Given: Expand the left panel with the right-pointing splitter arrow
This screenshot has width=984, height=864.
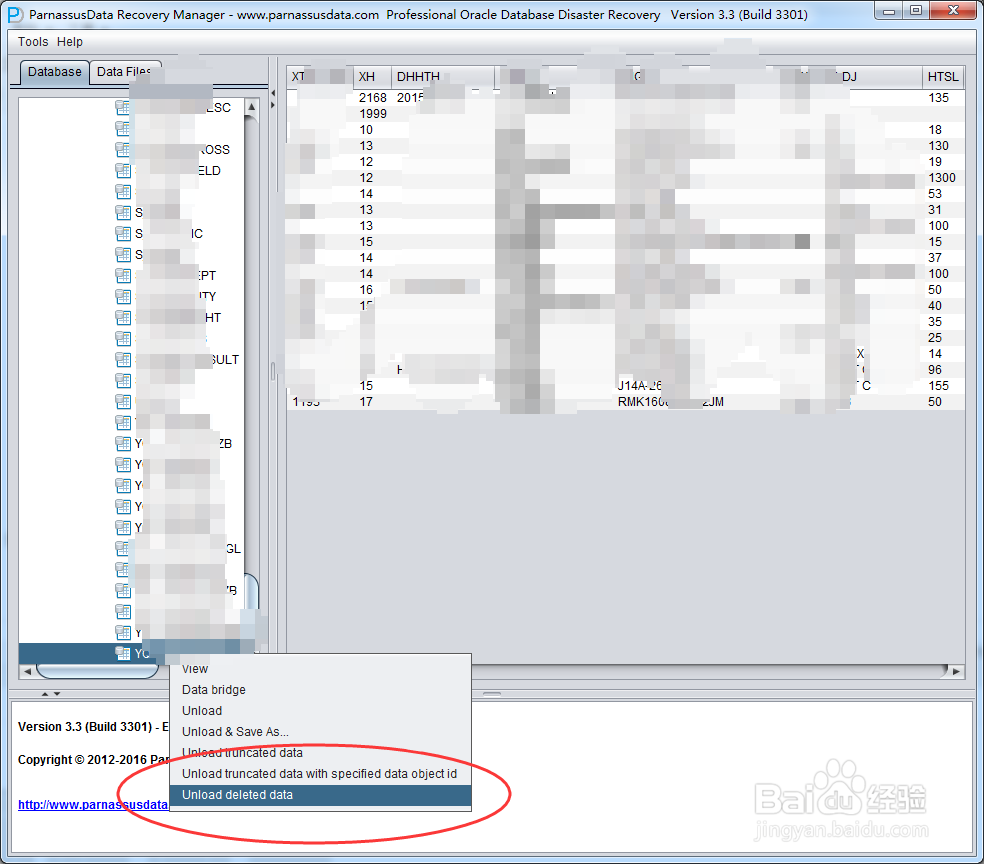Looking at the screenshot, I should click(272, 105).
